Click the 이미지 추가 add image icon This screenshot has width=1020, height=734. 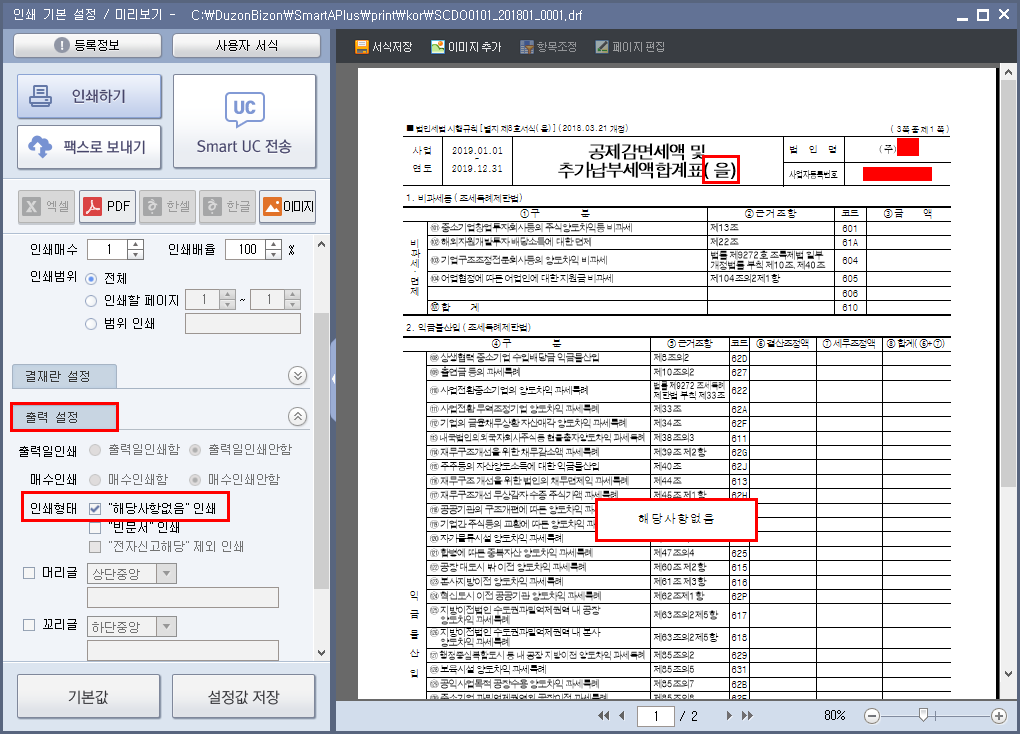438,47
